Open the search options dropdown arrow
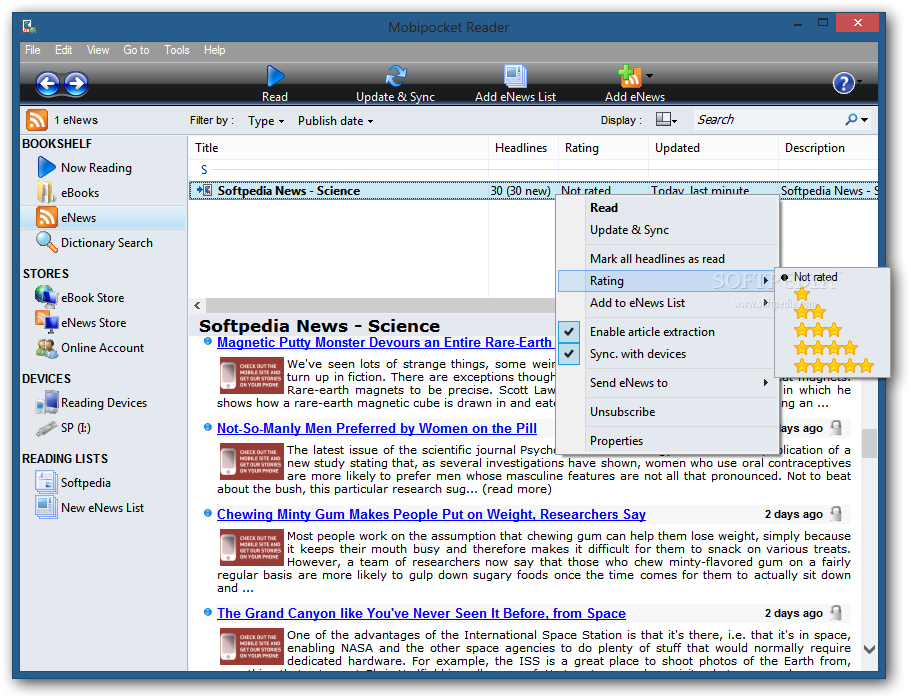Screen dimensions: 911x699 point(865,120)
